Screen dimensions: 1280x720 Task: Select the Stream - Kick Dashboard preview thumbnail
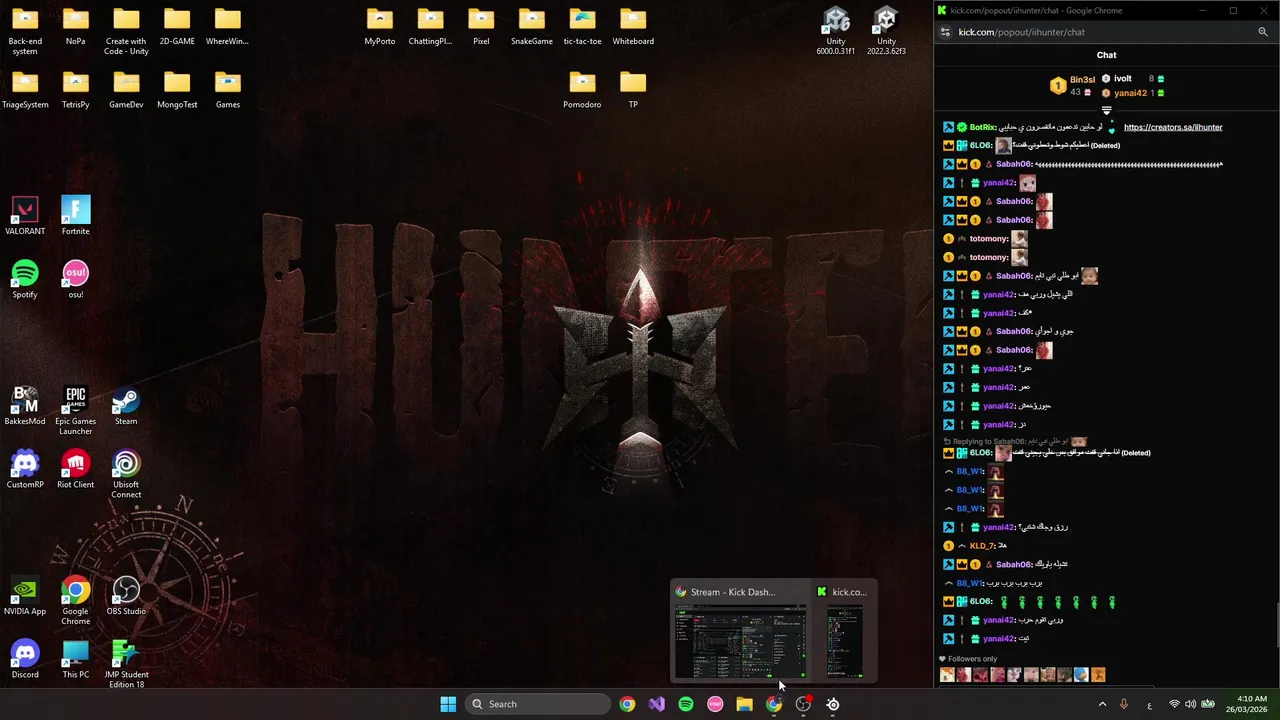click(x=739, y=631)
